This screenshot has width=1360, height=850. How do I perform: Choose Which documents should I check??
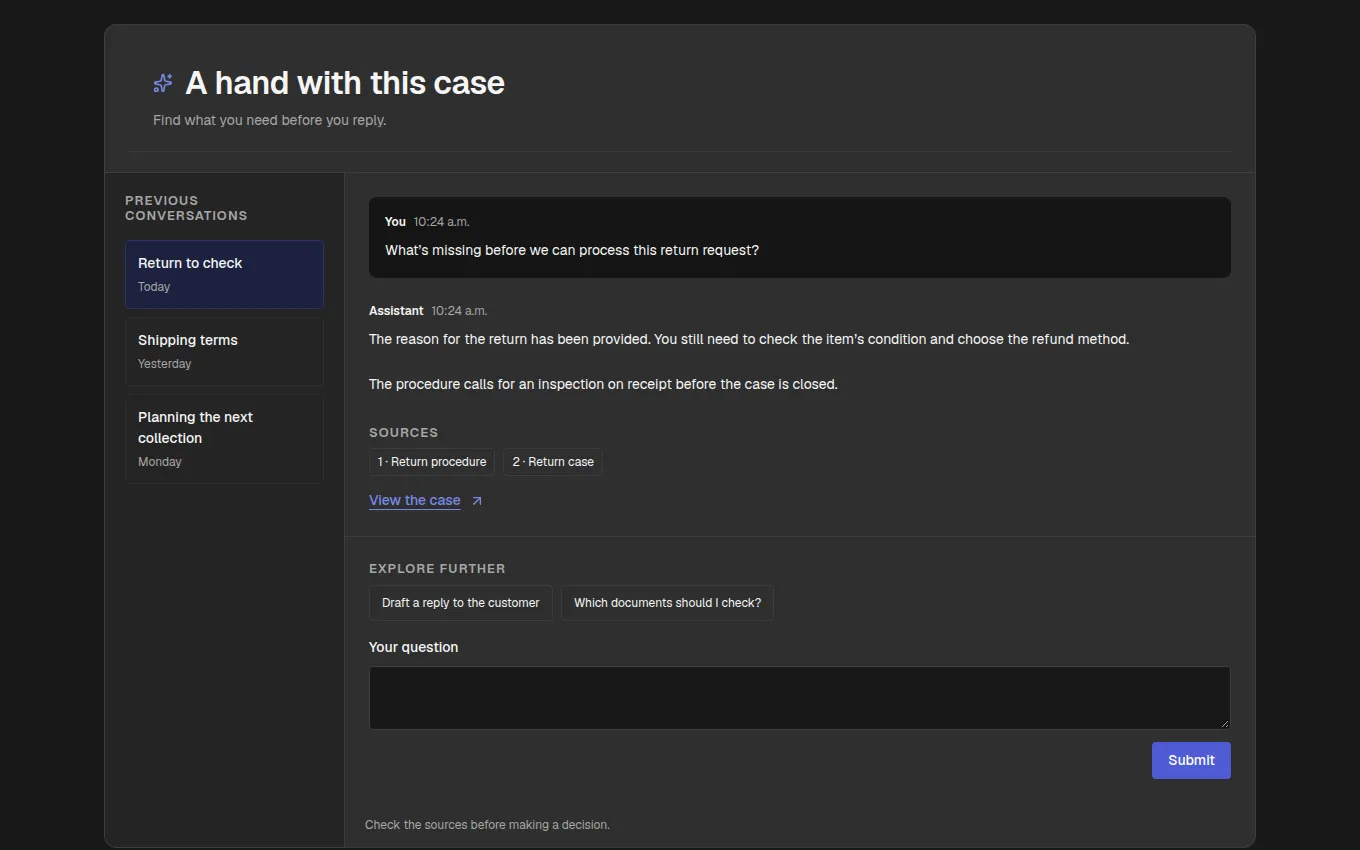667,603
